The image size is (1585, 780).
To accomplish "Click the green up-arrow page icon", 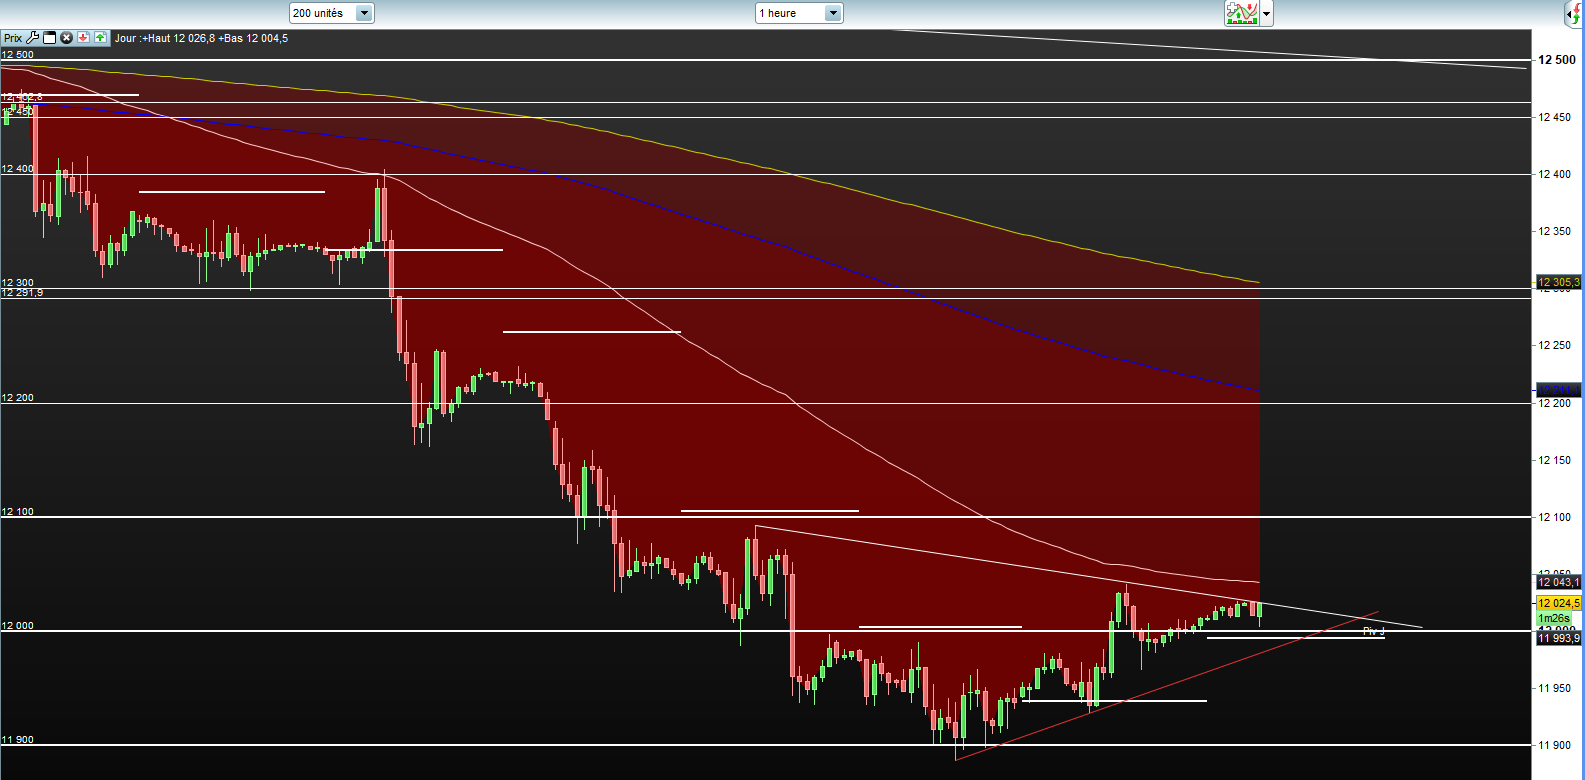I will [101, 38].
